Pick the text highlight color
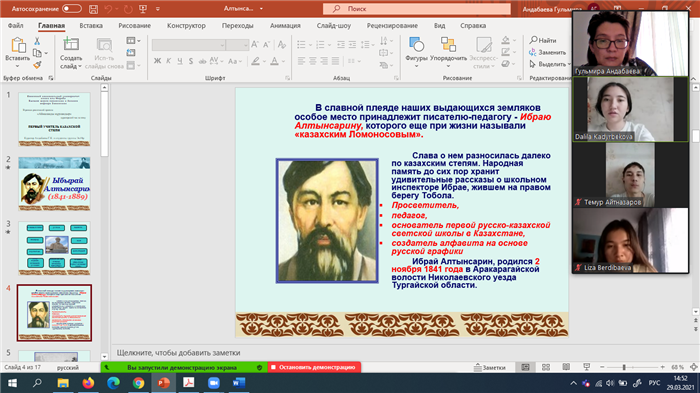700x393 pixels. (x=255, y=61)
